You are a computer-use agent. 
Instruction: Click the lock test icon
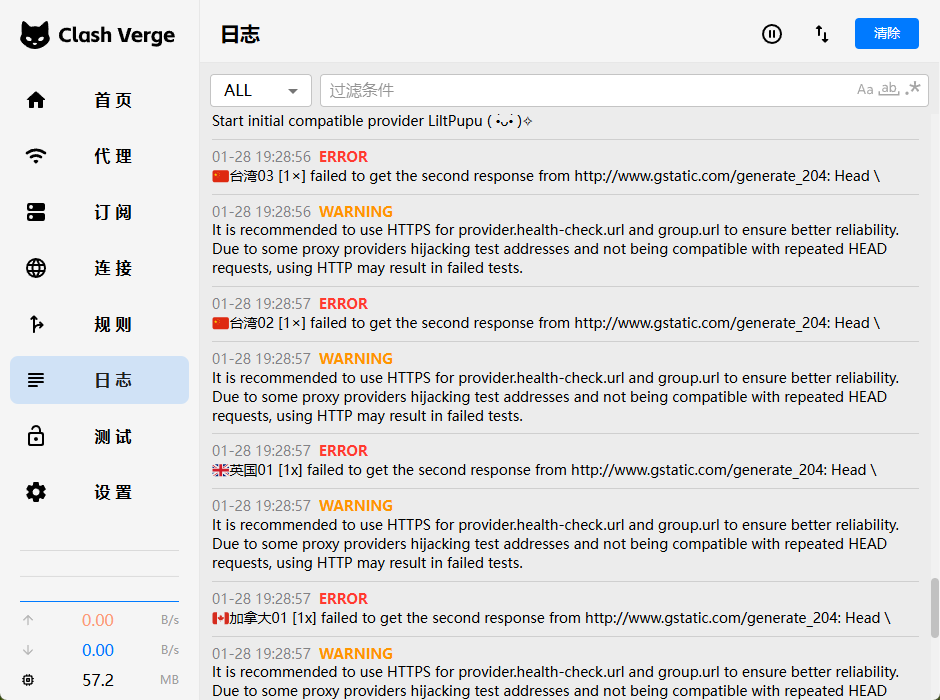[36, 436]
